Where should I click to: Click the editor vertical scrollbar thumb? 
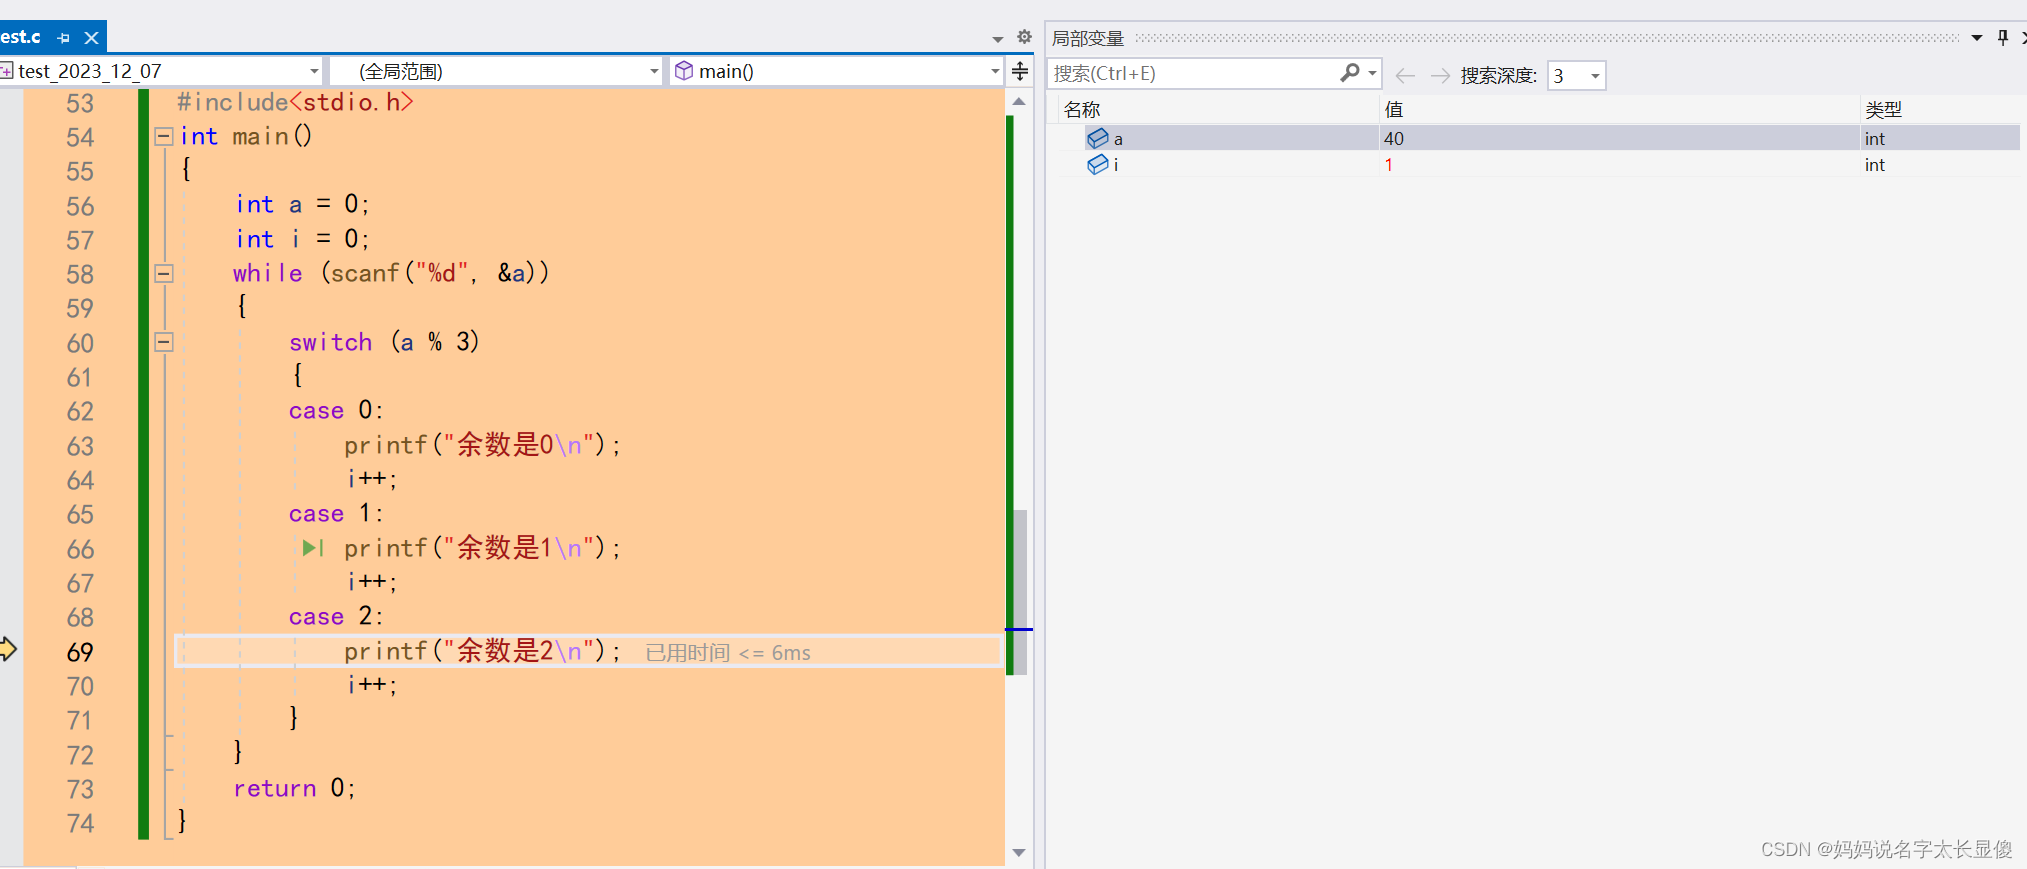point(1020,592)
